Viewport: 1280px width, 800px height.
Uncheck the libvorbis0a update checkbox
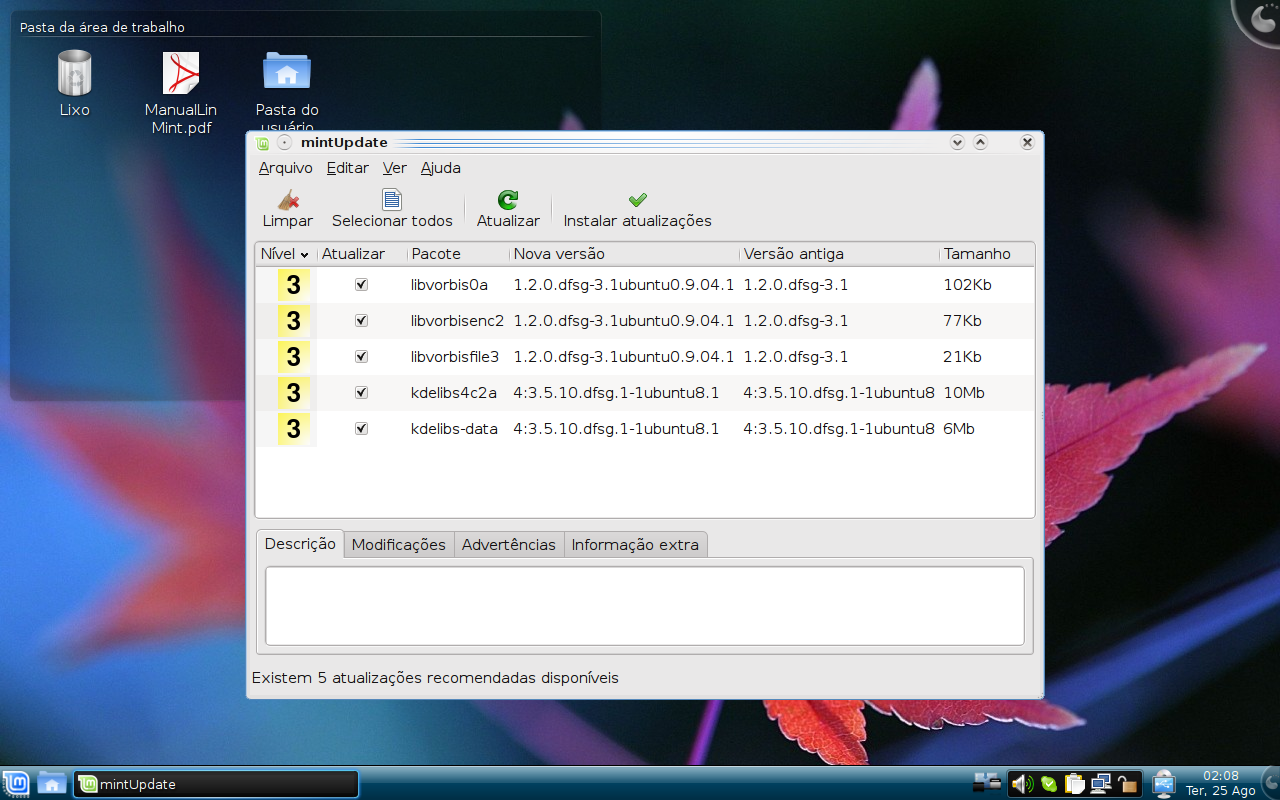361,285
